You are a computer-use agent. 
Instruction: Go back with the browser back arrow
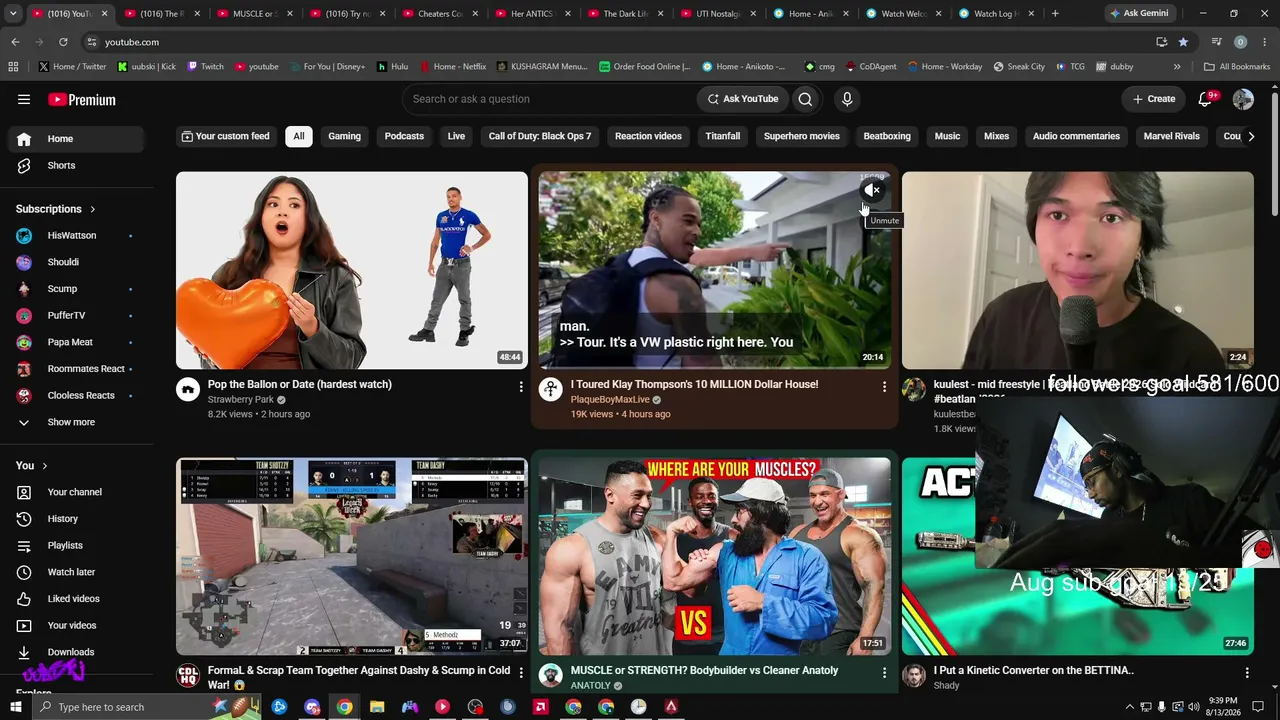[15, 42]
